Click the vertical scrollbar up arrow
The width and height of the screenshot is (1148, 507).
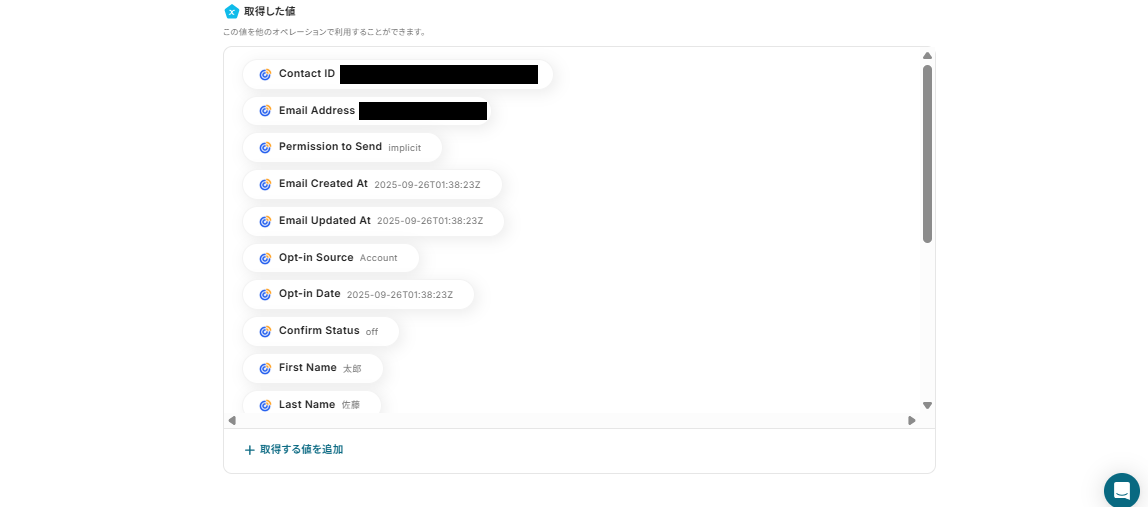927,56
